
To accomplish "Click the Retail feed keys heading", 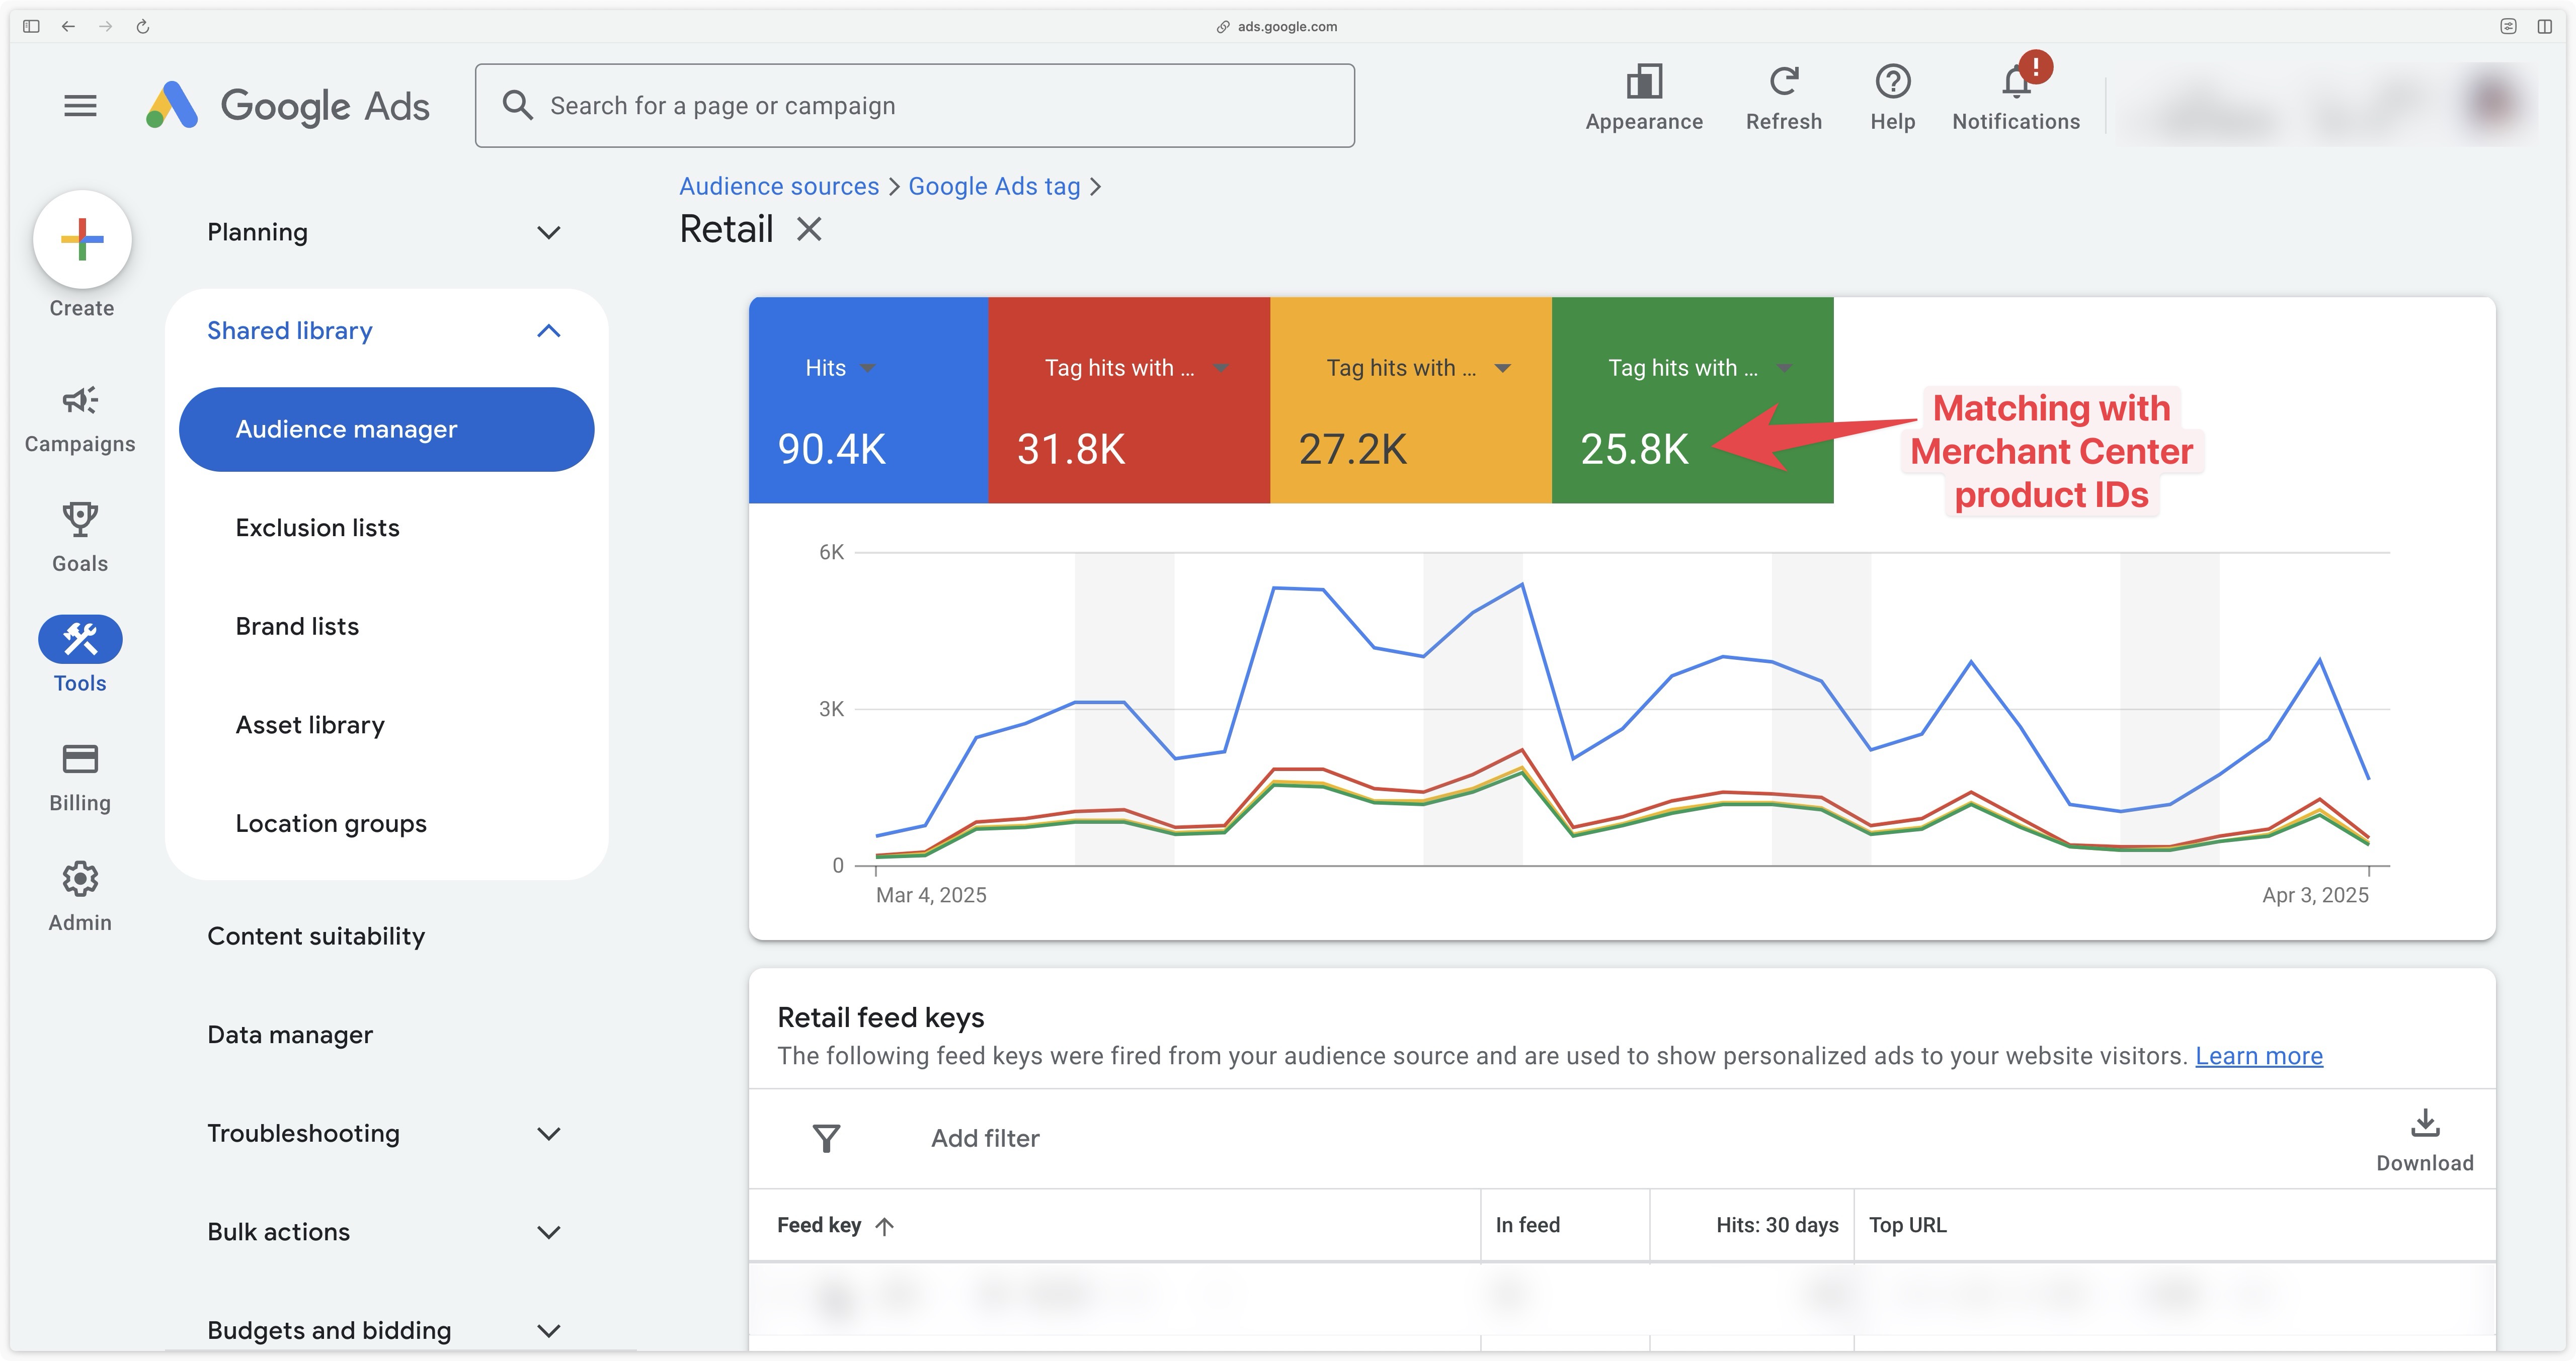I will (x=880, y=1017).
